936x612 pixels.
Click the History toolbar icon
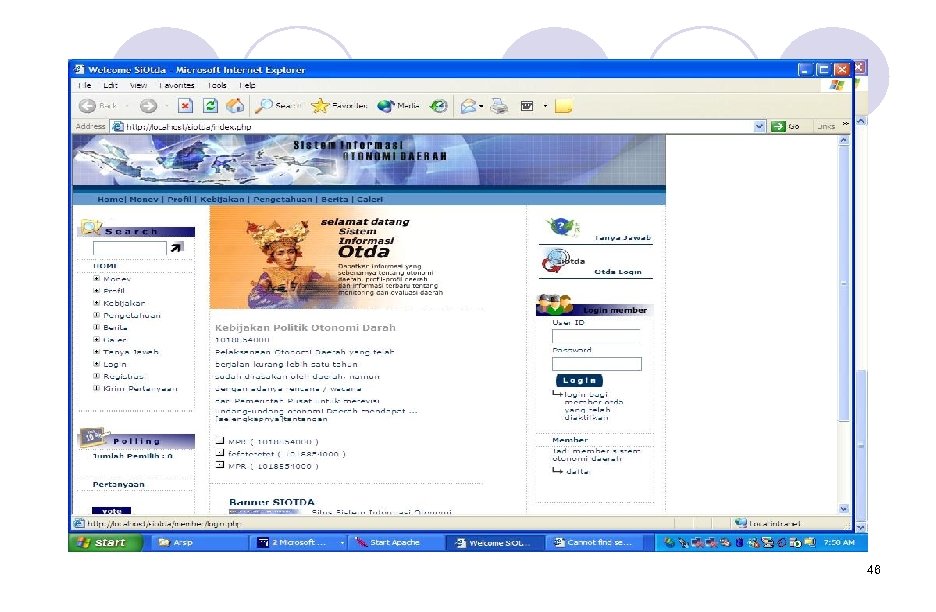coord(439,106)
